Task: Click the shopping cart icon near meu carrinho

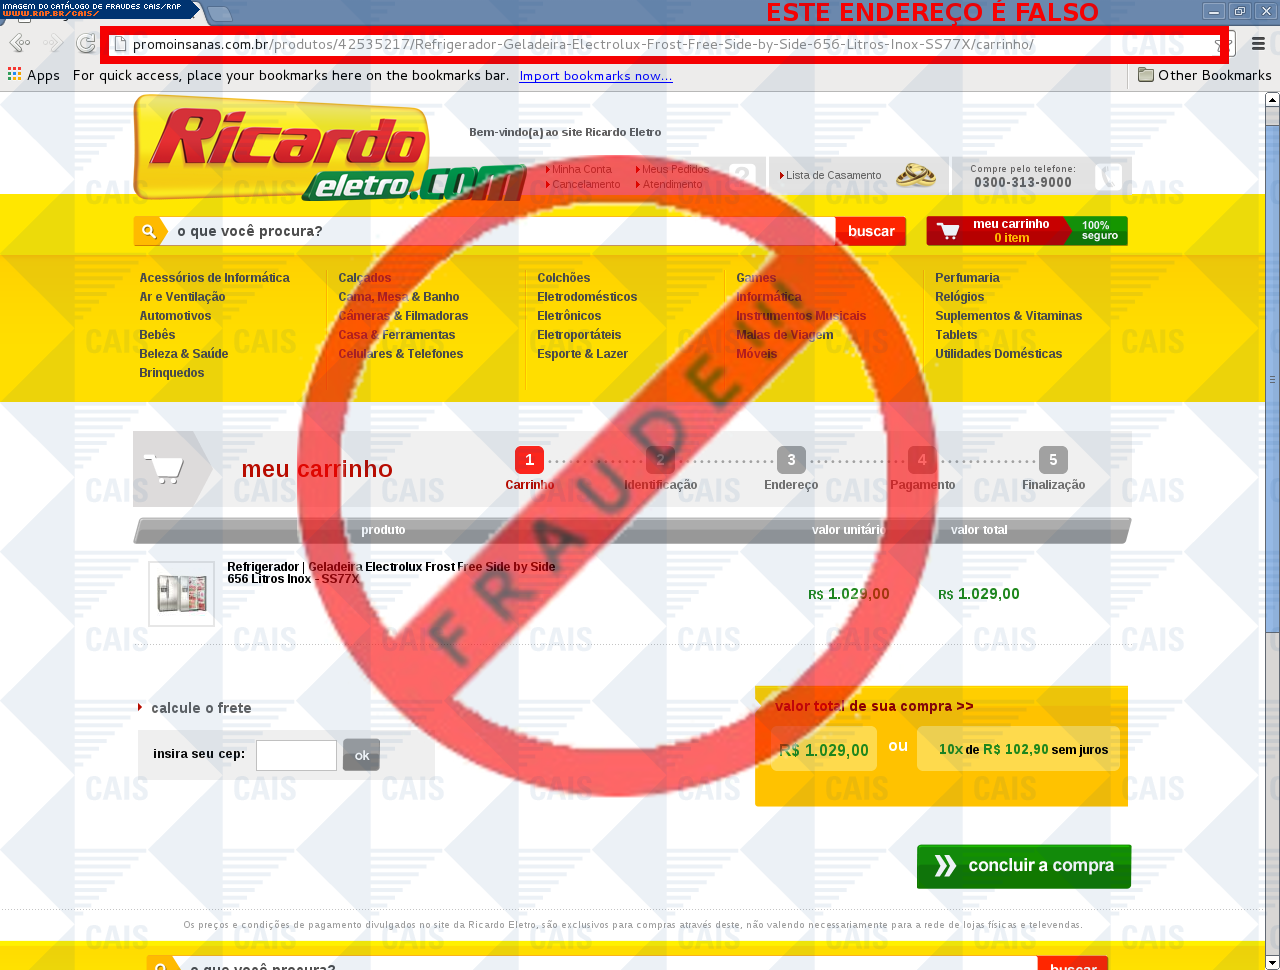Action: (948, 231)
